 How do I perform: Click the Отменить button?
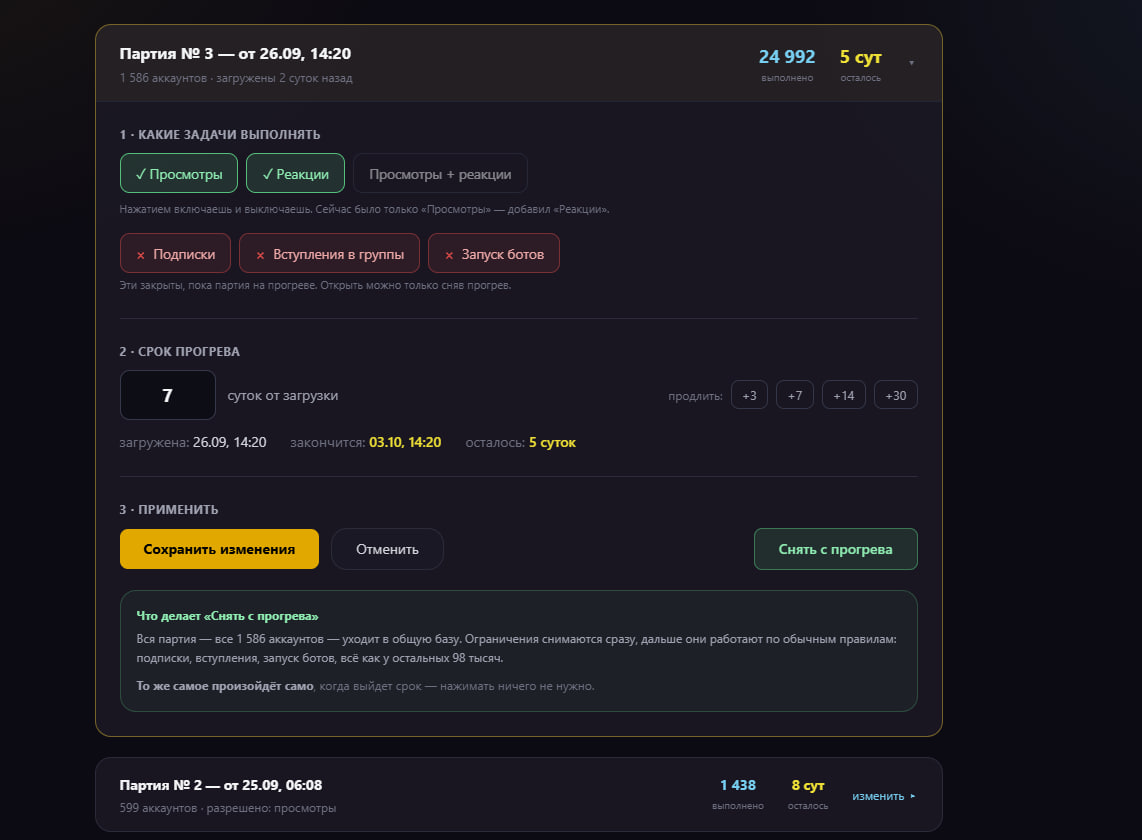point(387,549)
